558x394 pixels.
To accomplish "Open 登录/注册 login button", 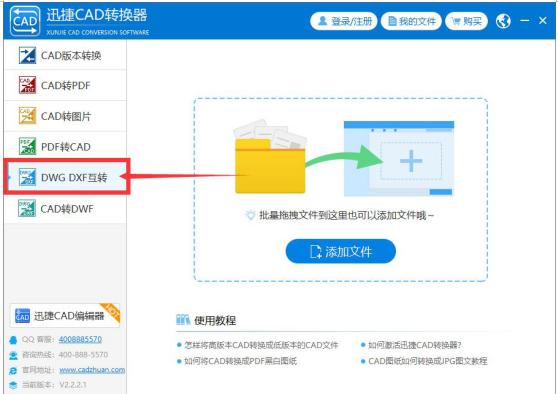I will 344,21.
